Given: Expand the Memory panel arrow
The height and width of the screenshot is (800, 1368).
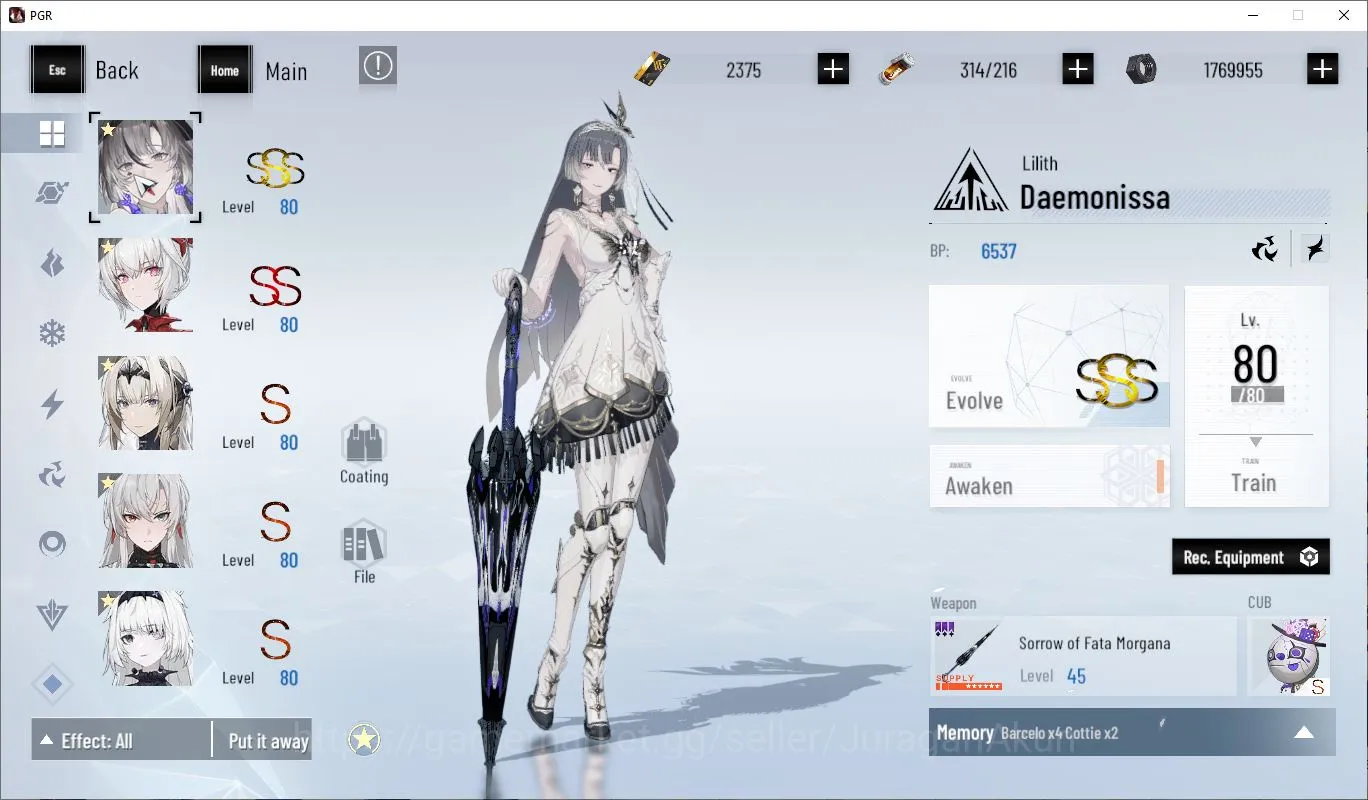Looking at the screenshot, I should [1303, 732].
